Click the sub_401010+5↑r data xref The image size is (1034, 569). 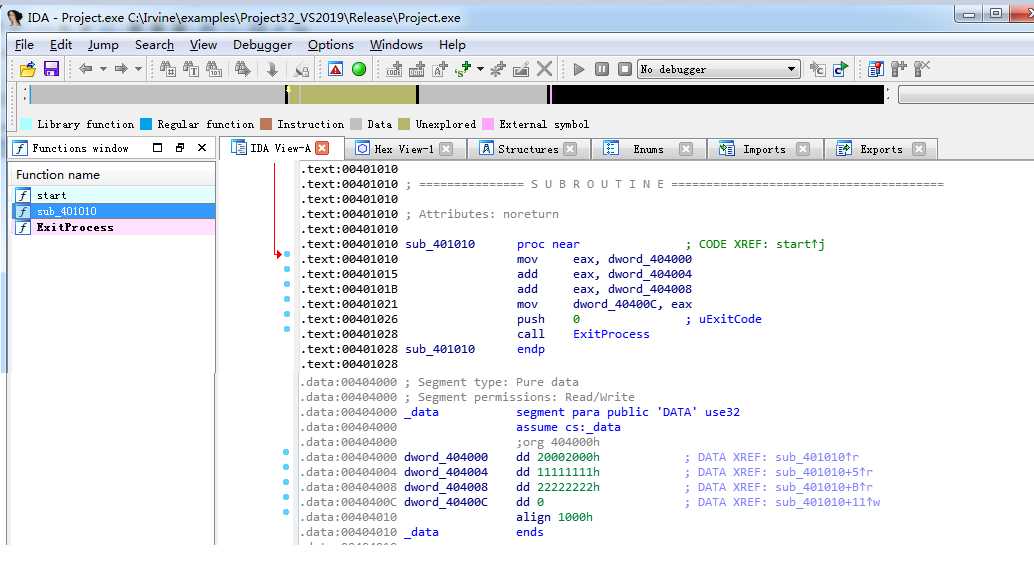(x=824, y=472)
